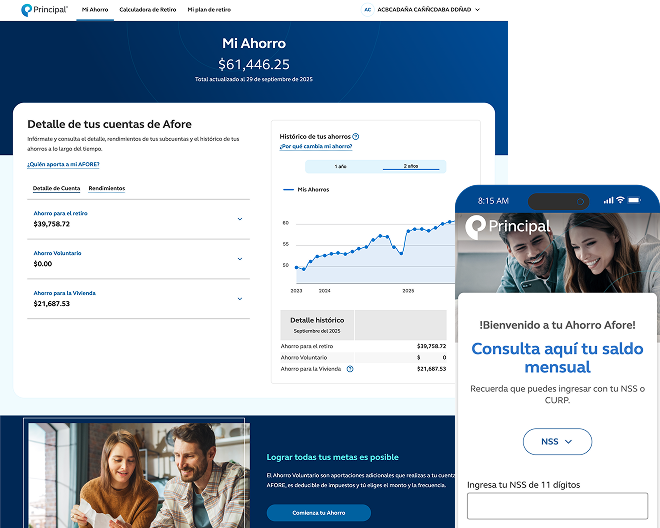
Task: Select the 1 año chart range
Action: pyautogui.click(x=341, y=166)
